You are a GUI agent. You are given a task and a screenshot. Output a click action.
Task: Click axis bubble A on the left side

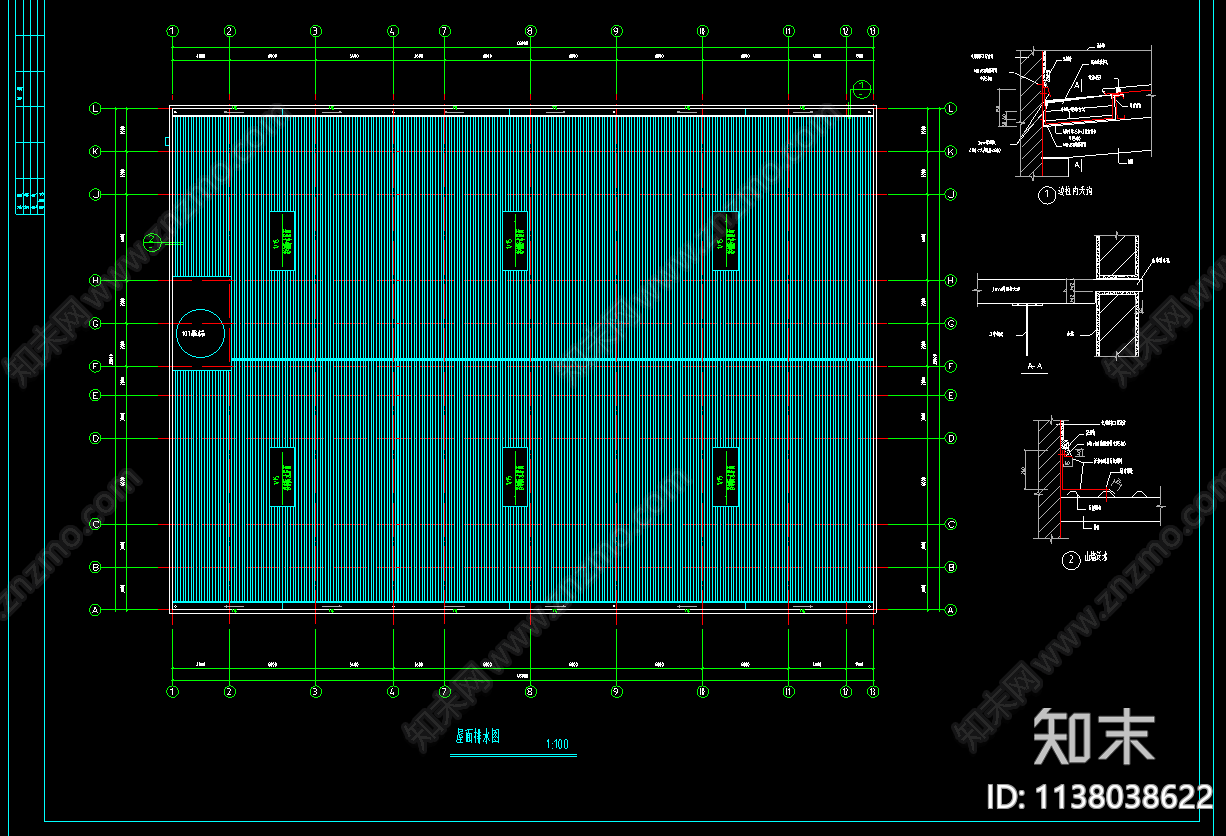pos(96,610)
